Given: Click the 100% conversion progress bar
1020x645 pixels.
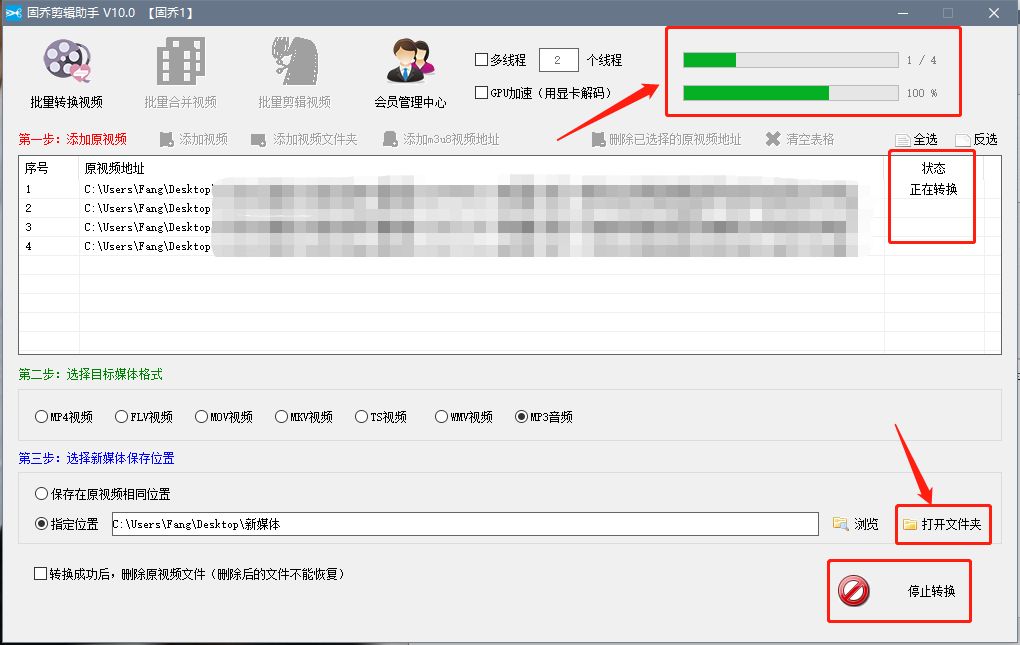Looking at the screenshot, I should [x=789, y=93].
